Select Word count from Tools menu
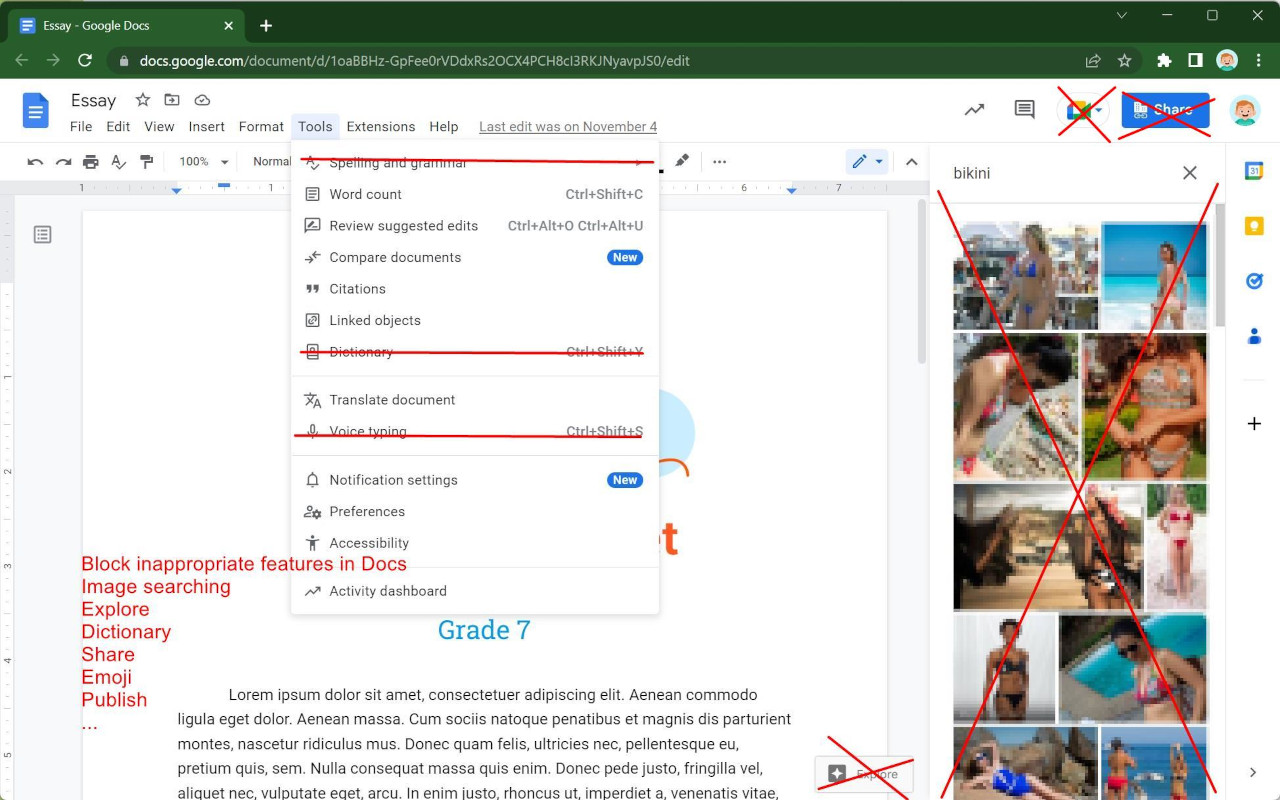Screen dimensions: 1280x800 366,194
